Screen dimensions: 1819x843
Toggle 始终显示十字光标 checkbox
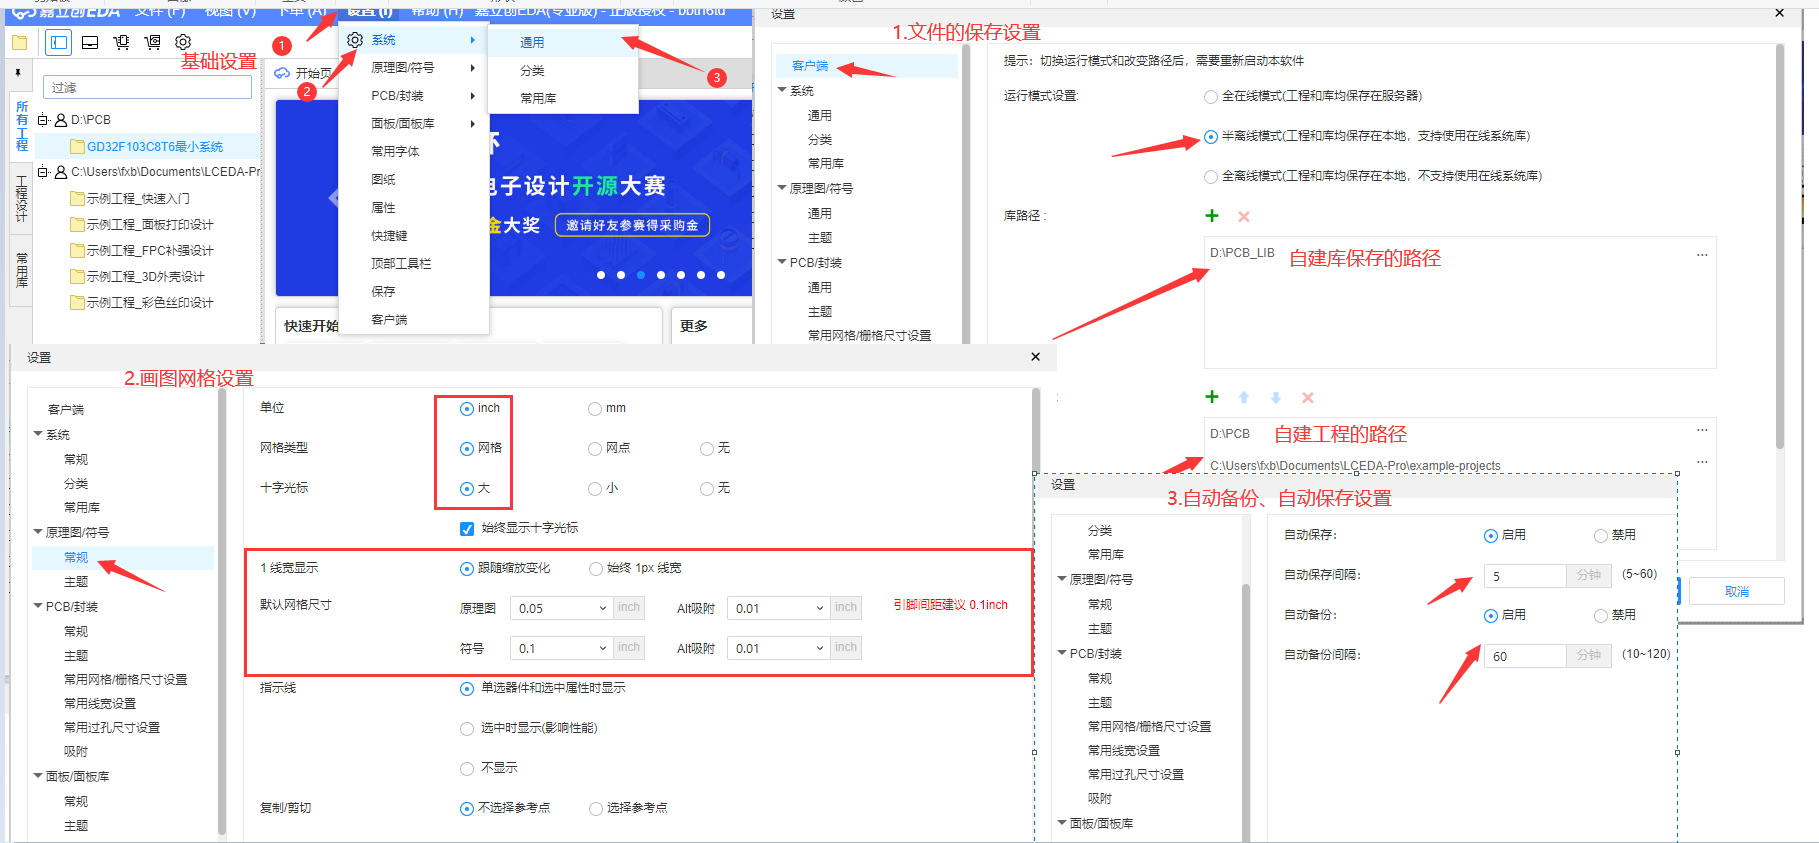point(467,529)
